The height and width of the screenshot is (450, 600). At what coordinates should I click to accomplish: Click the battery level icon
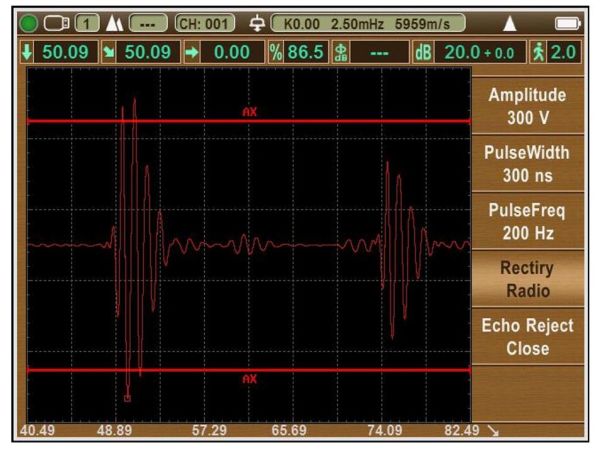tap(568, 24)
